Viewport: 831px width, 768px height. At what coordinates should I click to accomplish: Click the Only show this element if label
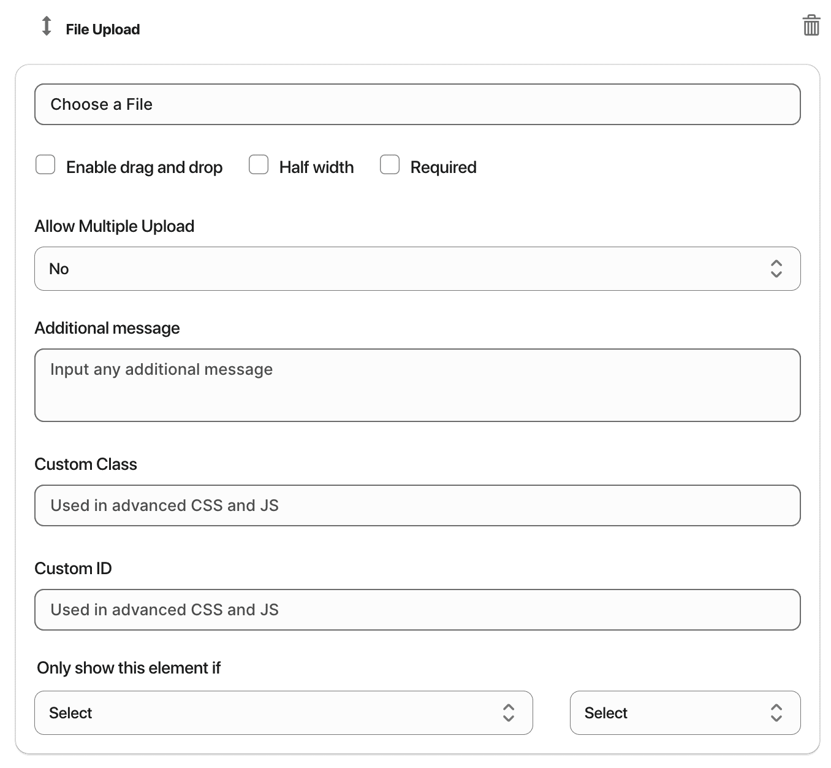tap(129, 668)
